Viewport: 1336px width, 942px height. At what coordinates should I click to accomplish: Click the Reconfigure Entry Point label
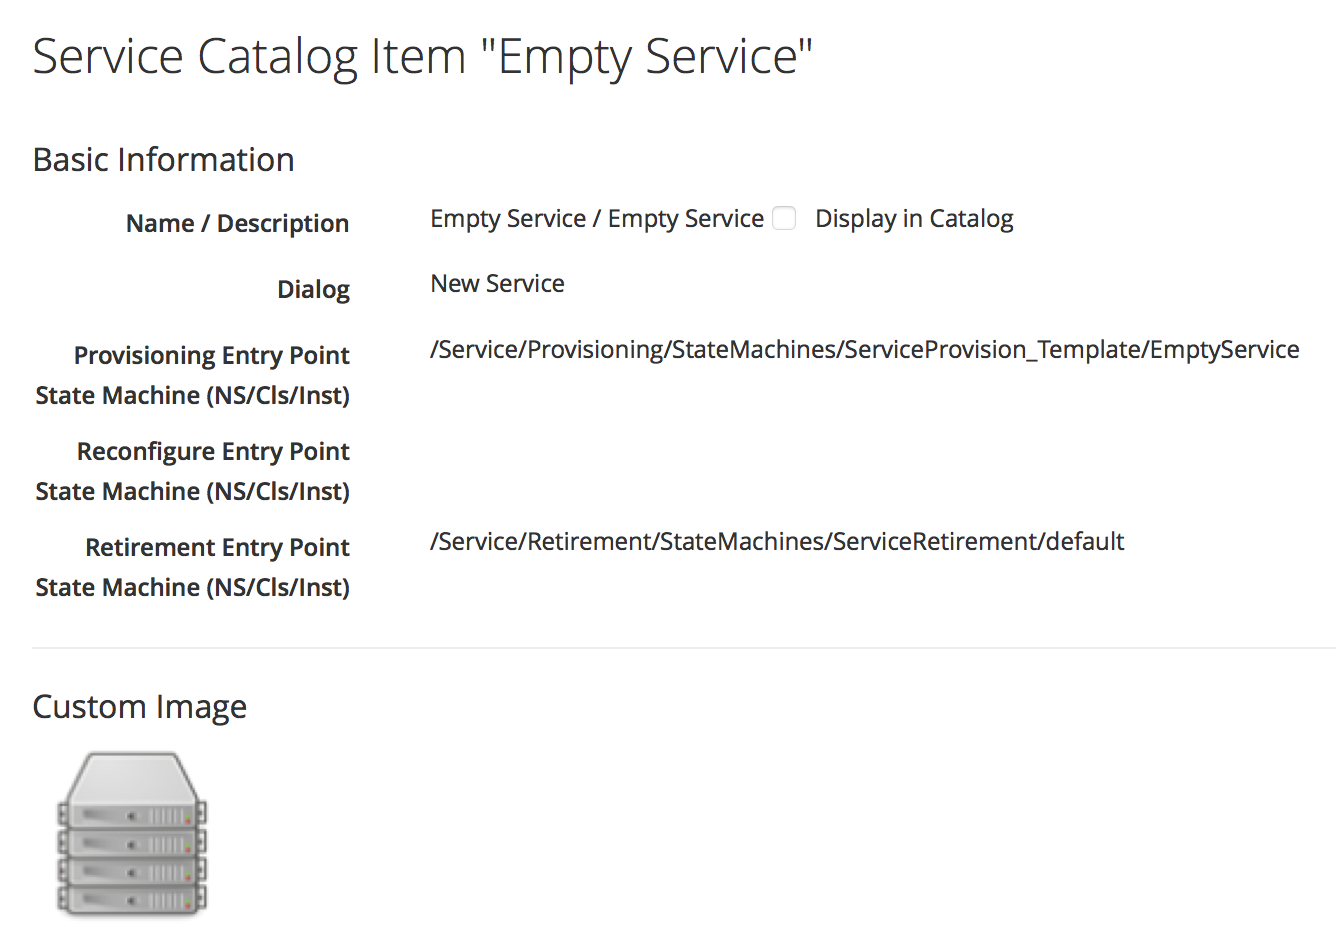213,452
